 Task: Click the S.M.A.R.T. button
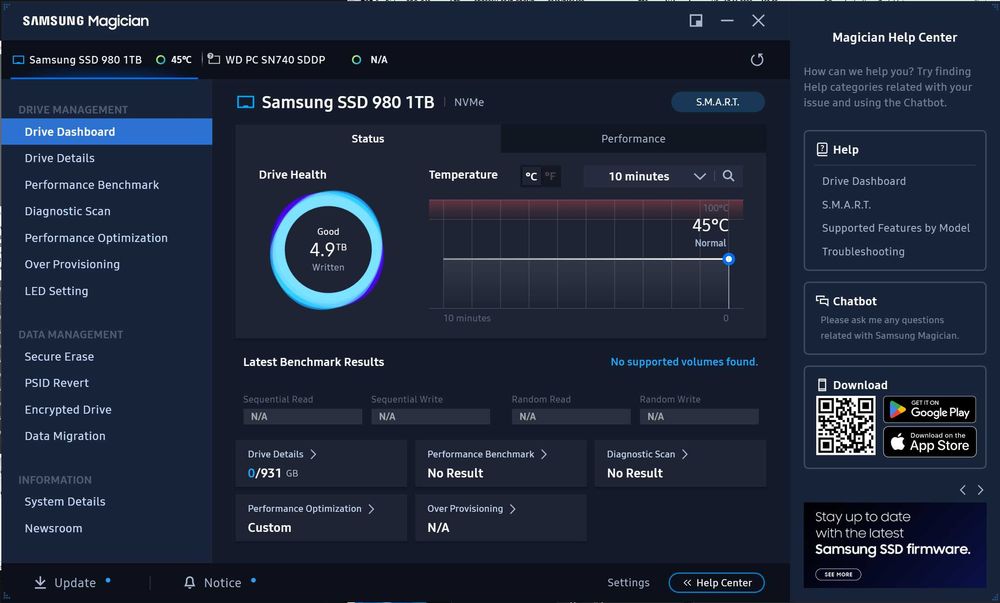coord(717,102)
